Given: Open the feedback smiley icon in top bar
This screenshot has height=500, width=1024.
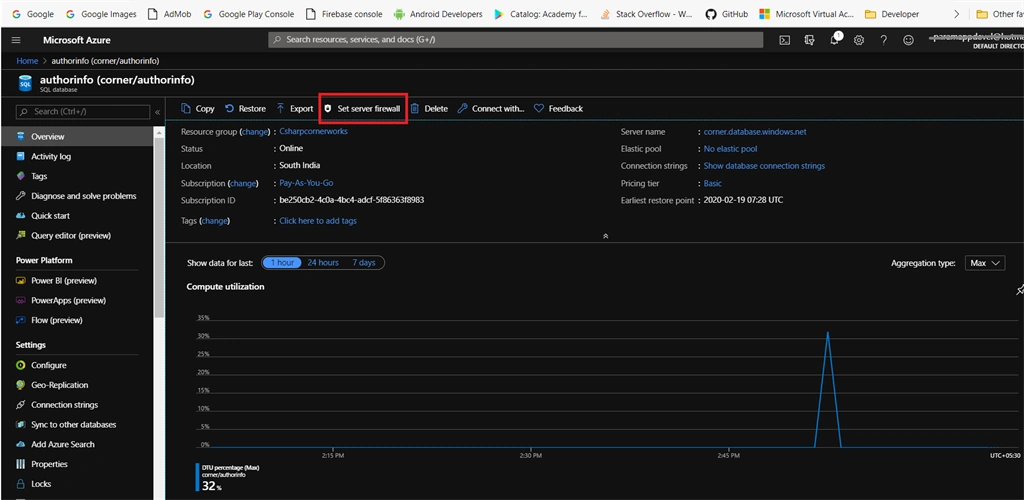Looking at the screenshot, I should [908, 40].
